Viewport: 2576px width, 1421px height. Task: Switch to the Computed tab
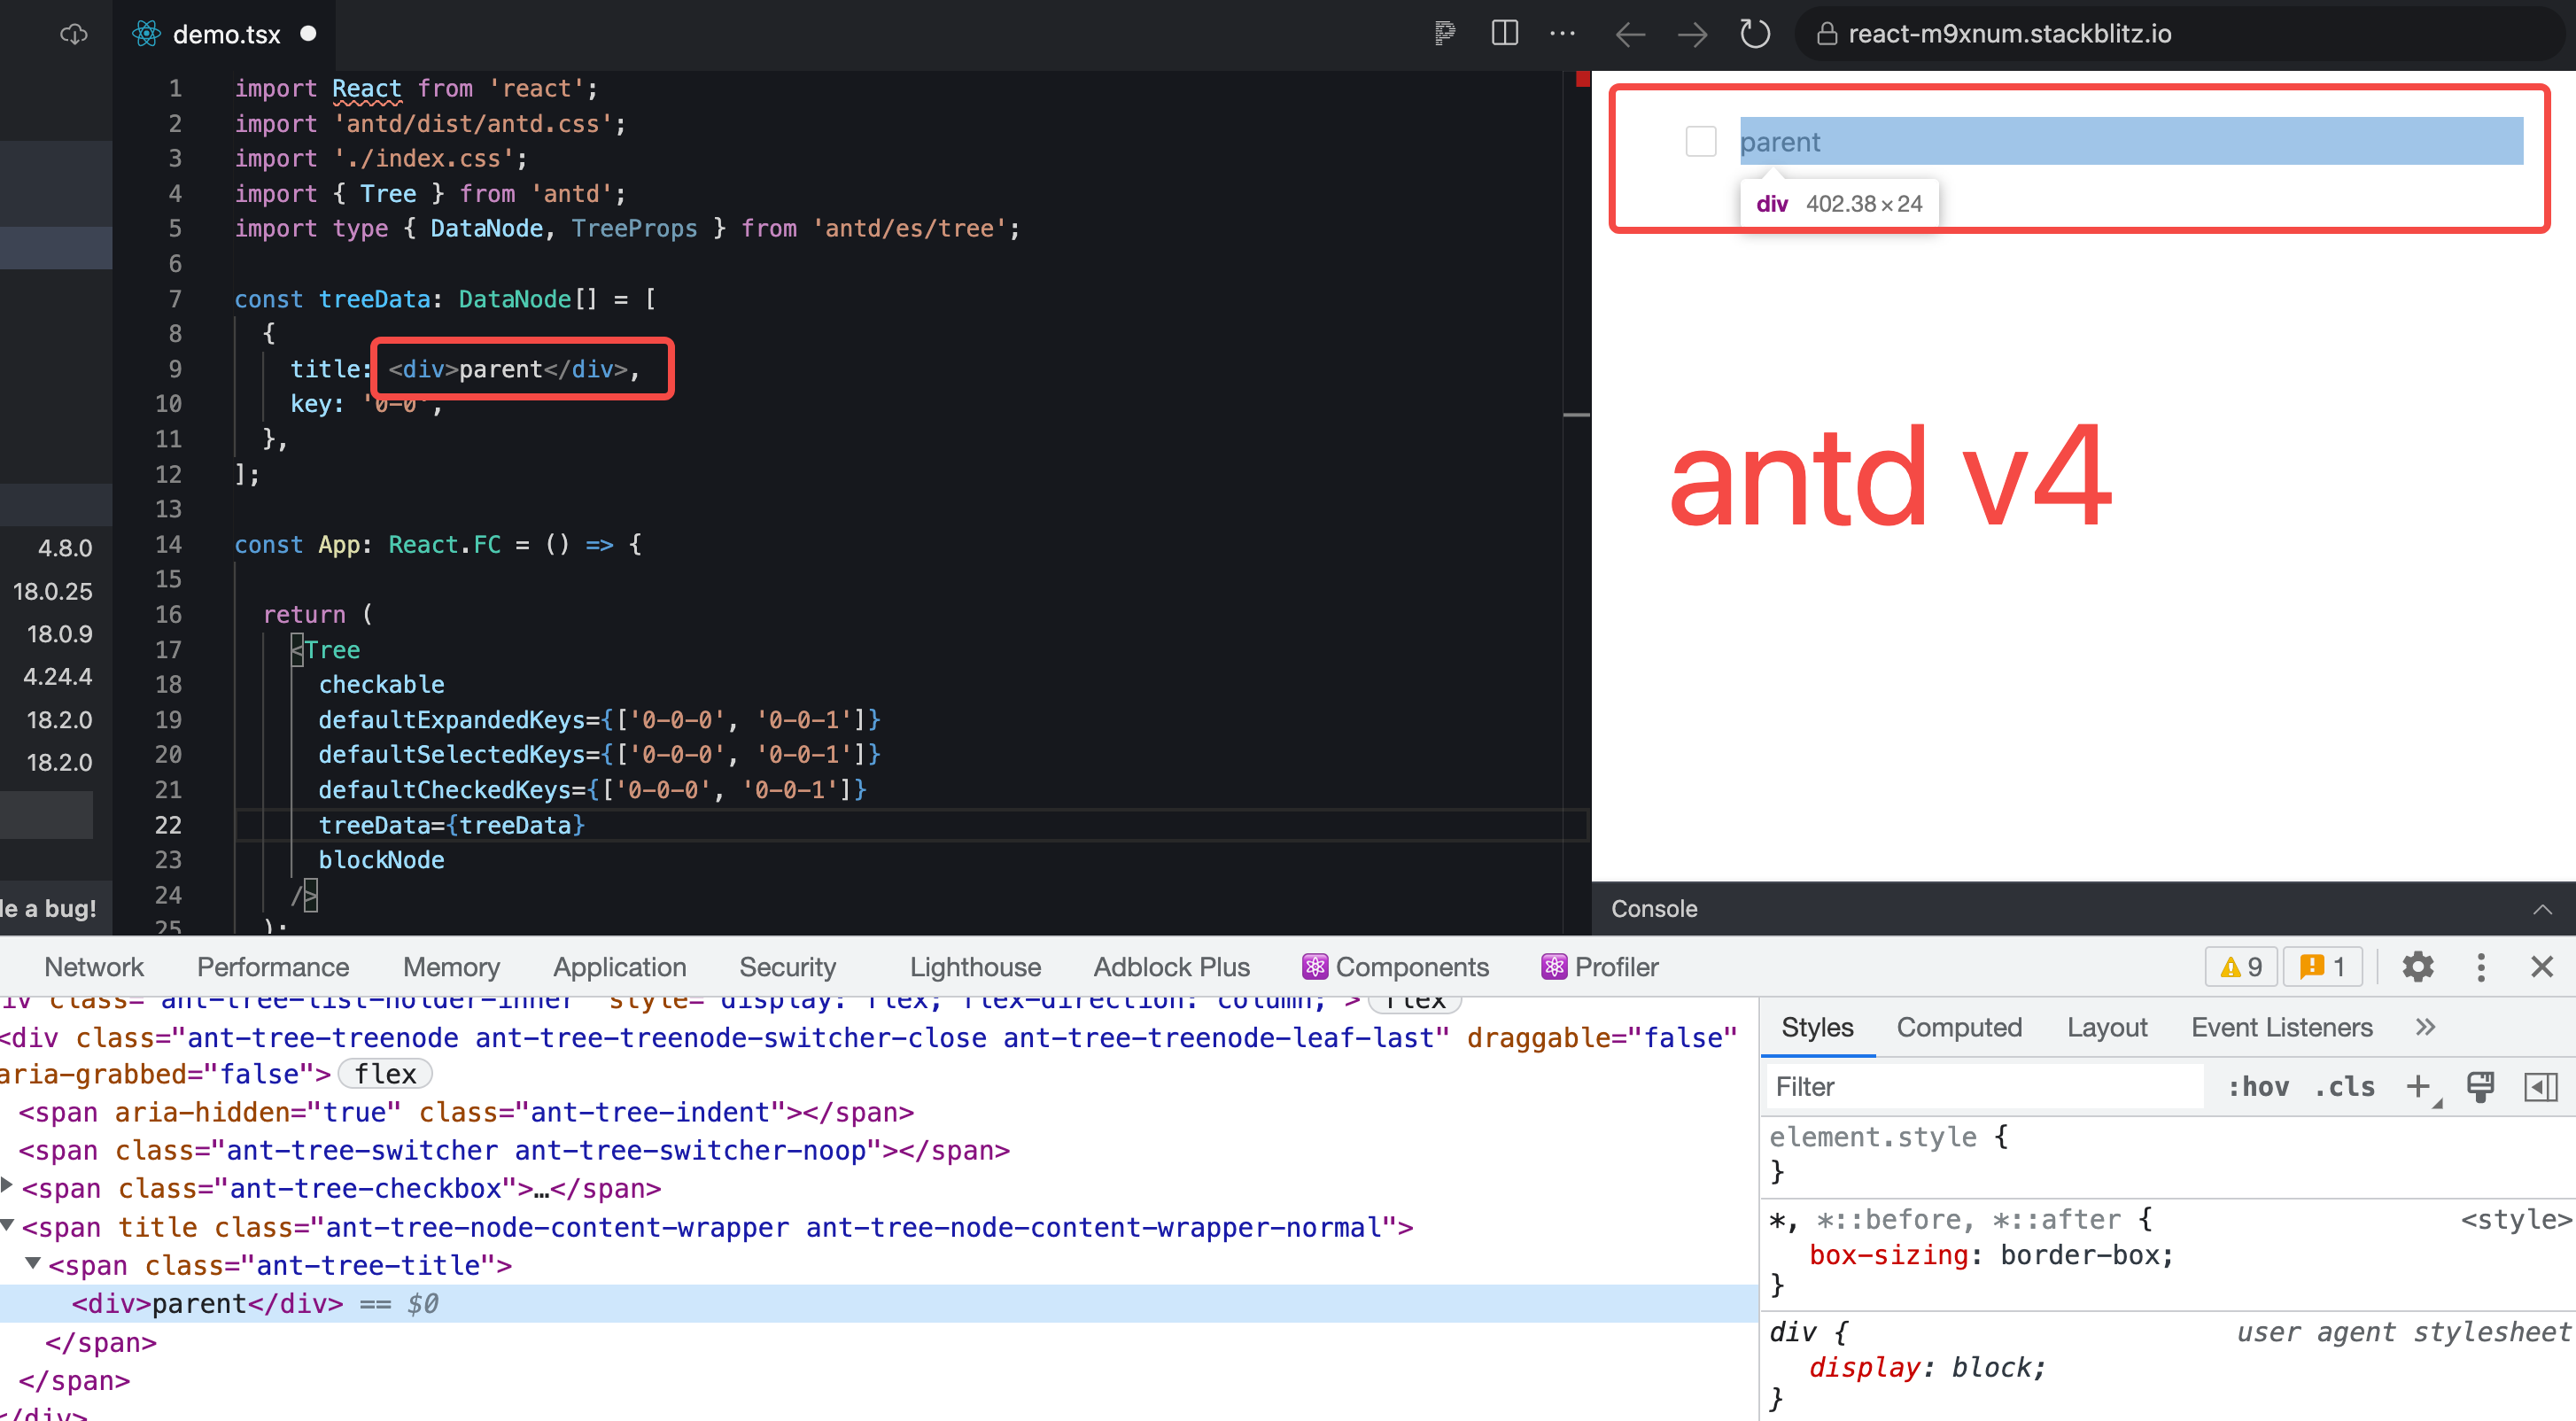[1959, 1027]
